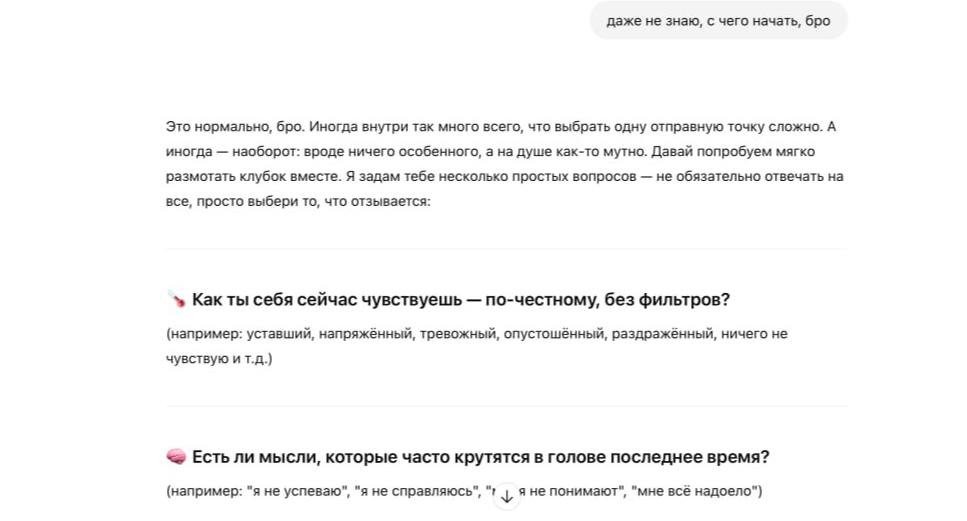Click the divider line above the thoughts question
The image size is (967, 521).
point(506,406)
